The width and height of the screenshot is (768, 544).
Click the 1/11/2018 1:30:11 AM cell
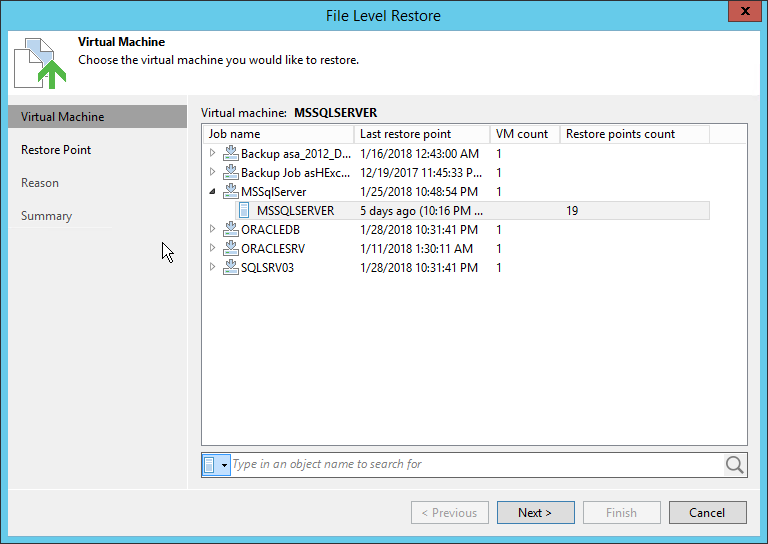click(x=416, y=249)
